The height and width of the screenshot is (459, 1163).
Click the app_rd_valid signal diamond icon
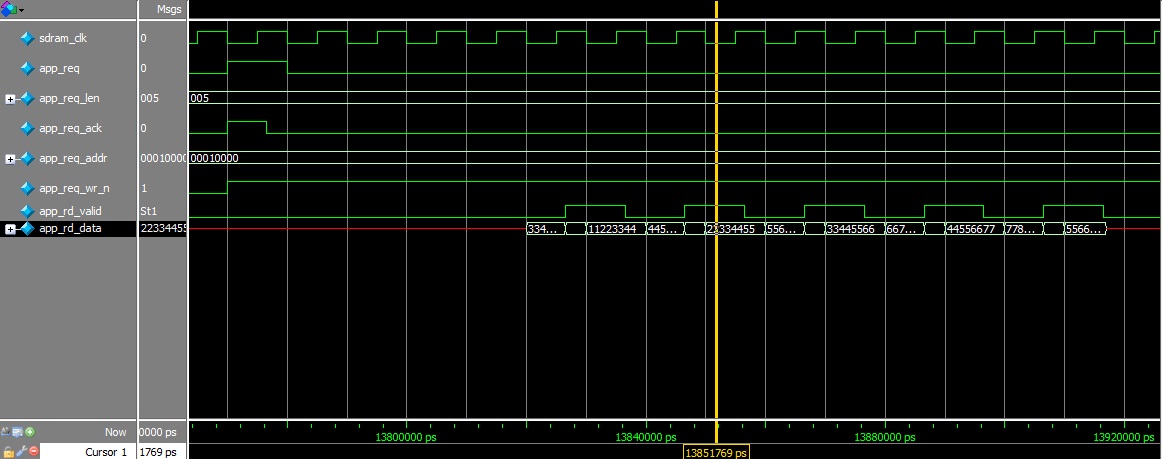[x=27, y=211]
